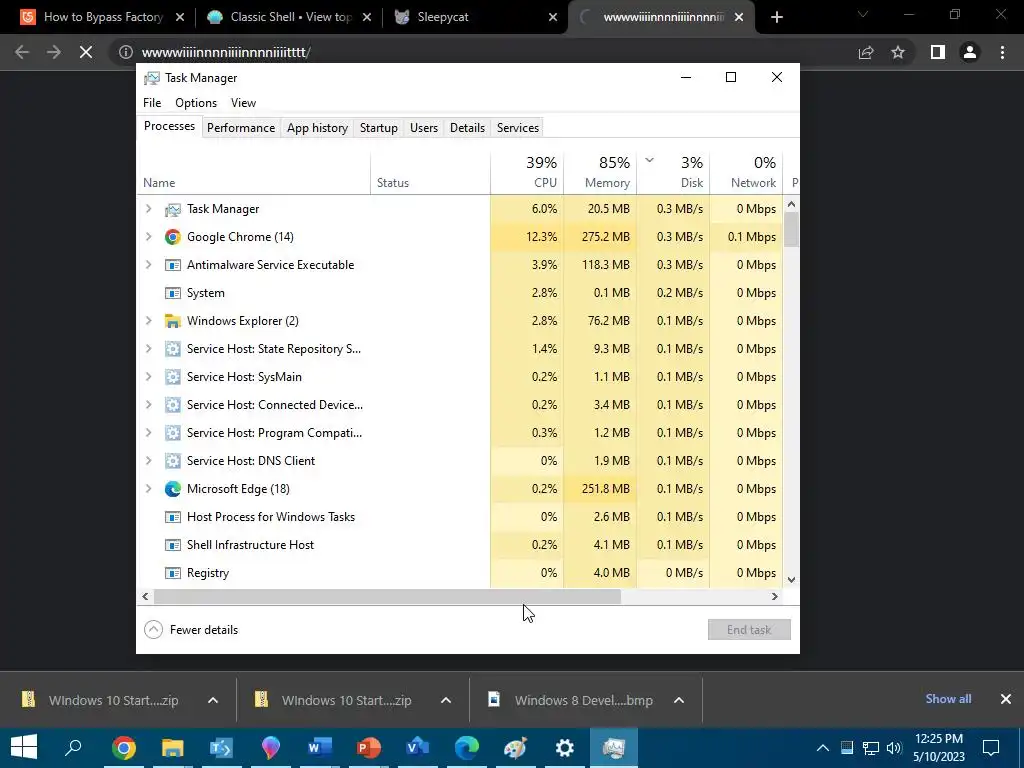This screenshot has width=1024, height=768.
Task: Open the notification center icon
Action: click(991, 748)
